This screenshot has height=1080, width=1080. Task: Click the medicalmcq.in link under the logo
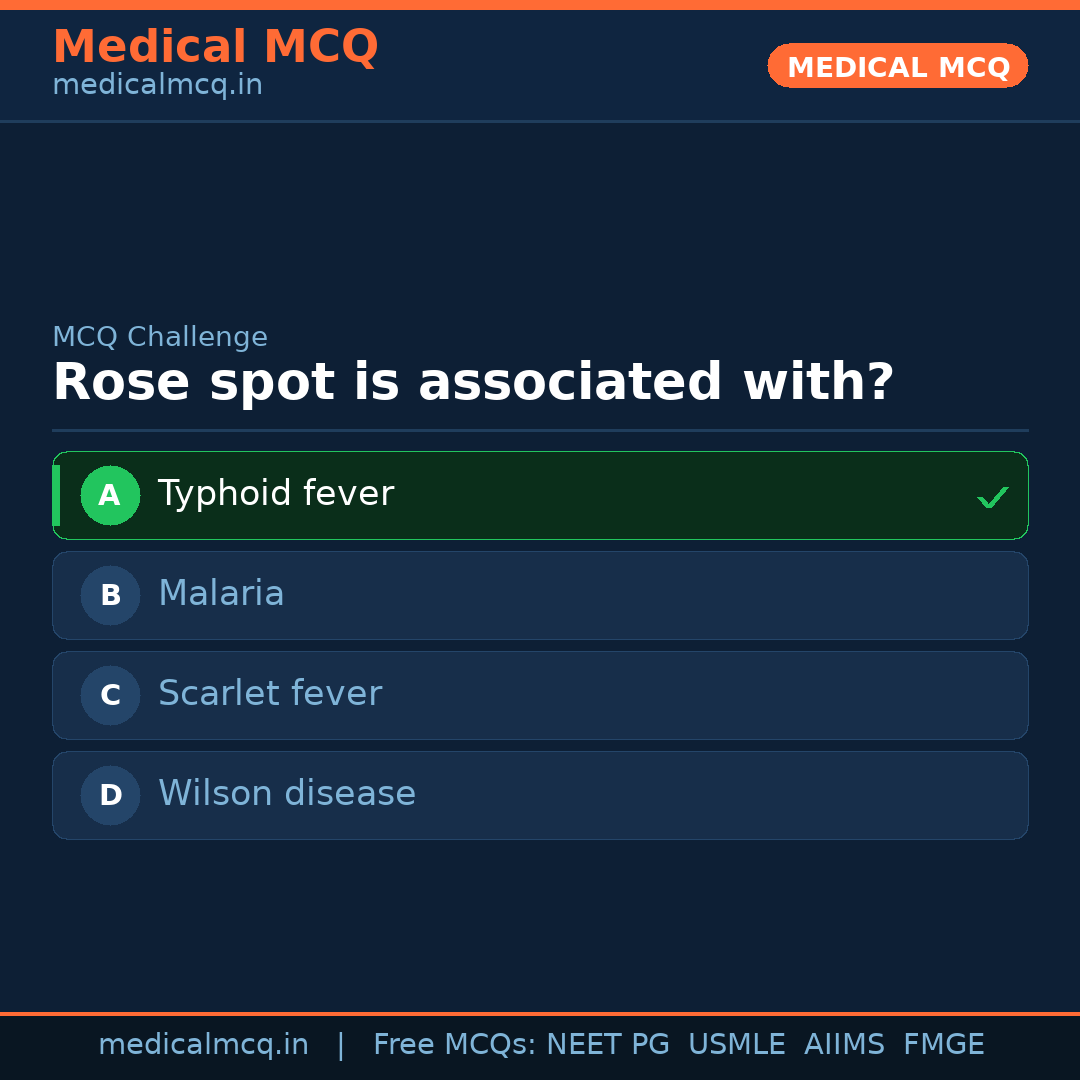[x=157, y=84]
